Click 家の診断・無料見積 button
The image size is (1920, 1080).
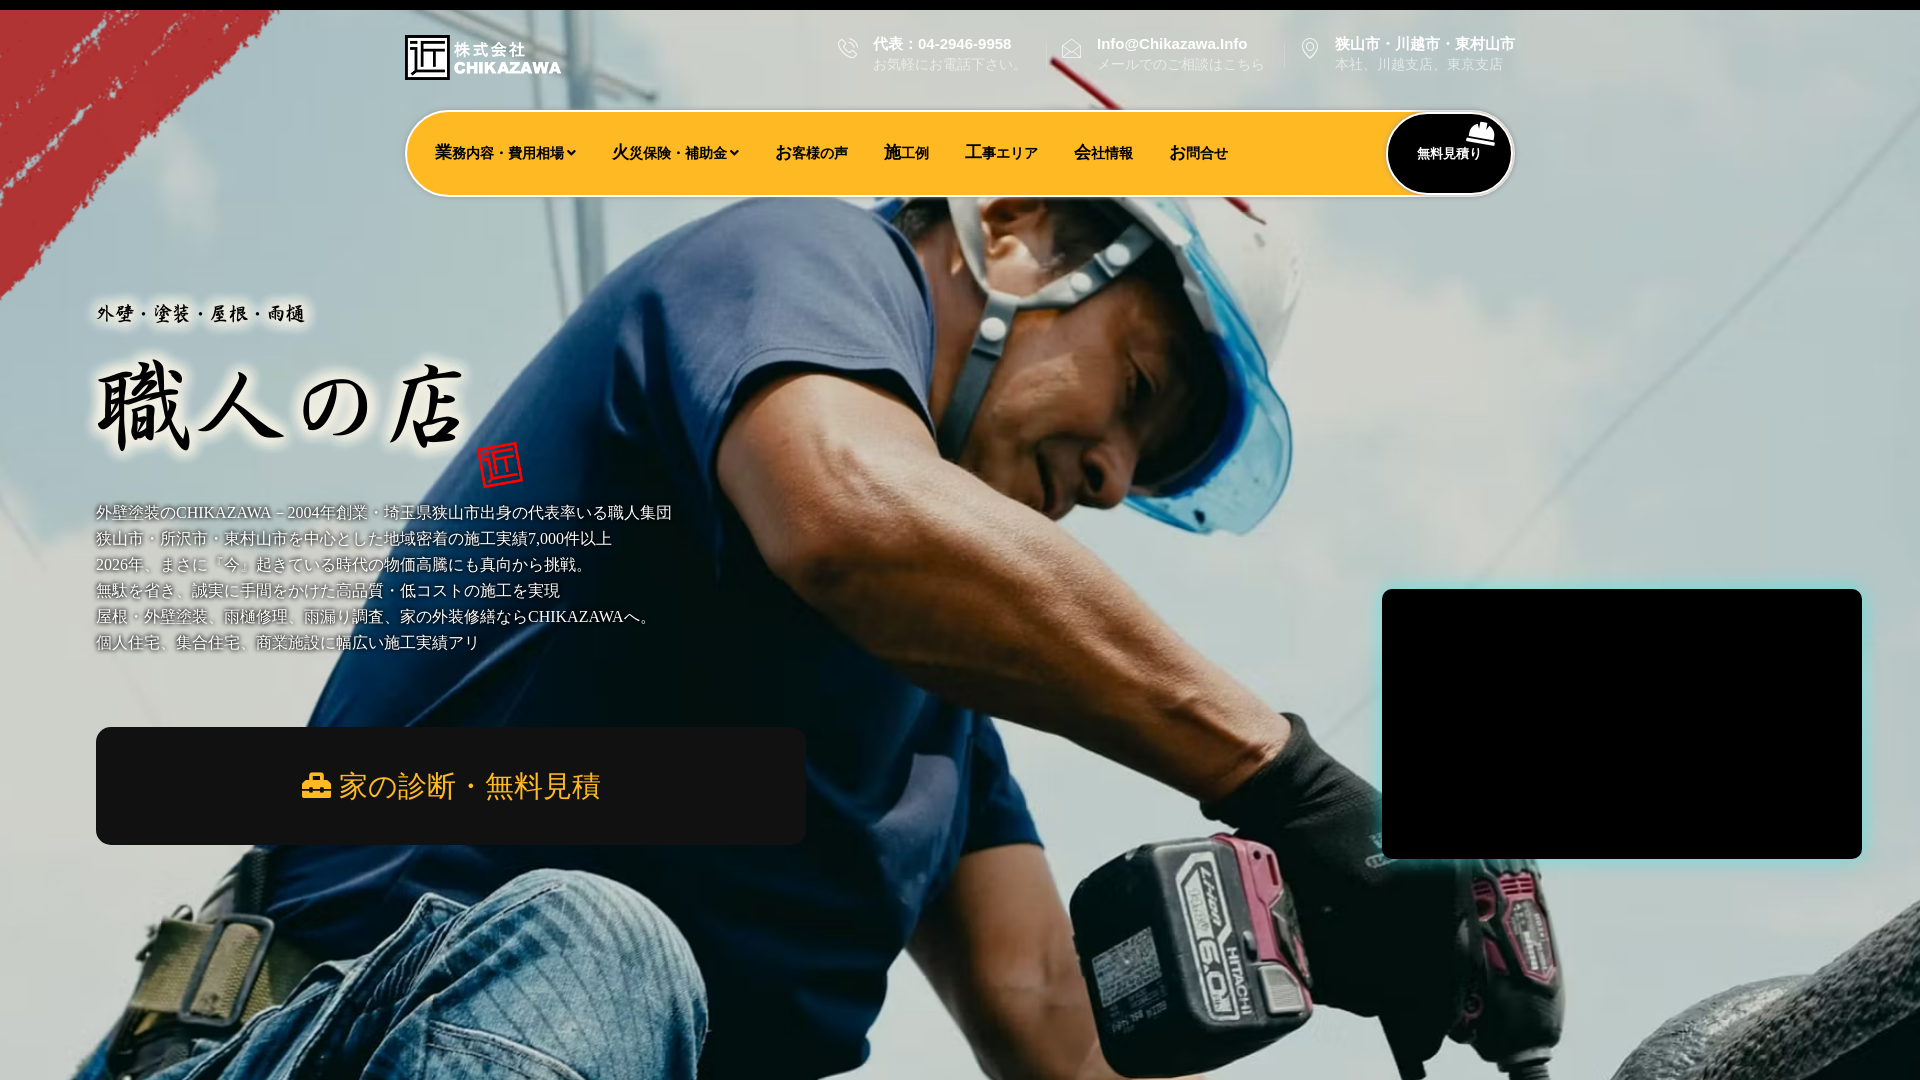[x=451, y=786]
